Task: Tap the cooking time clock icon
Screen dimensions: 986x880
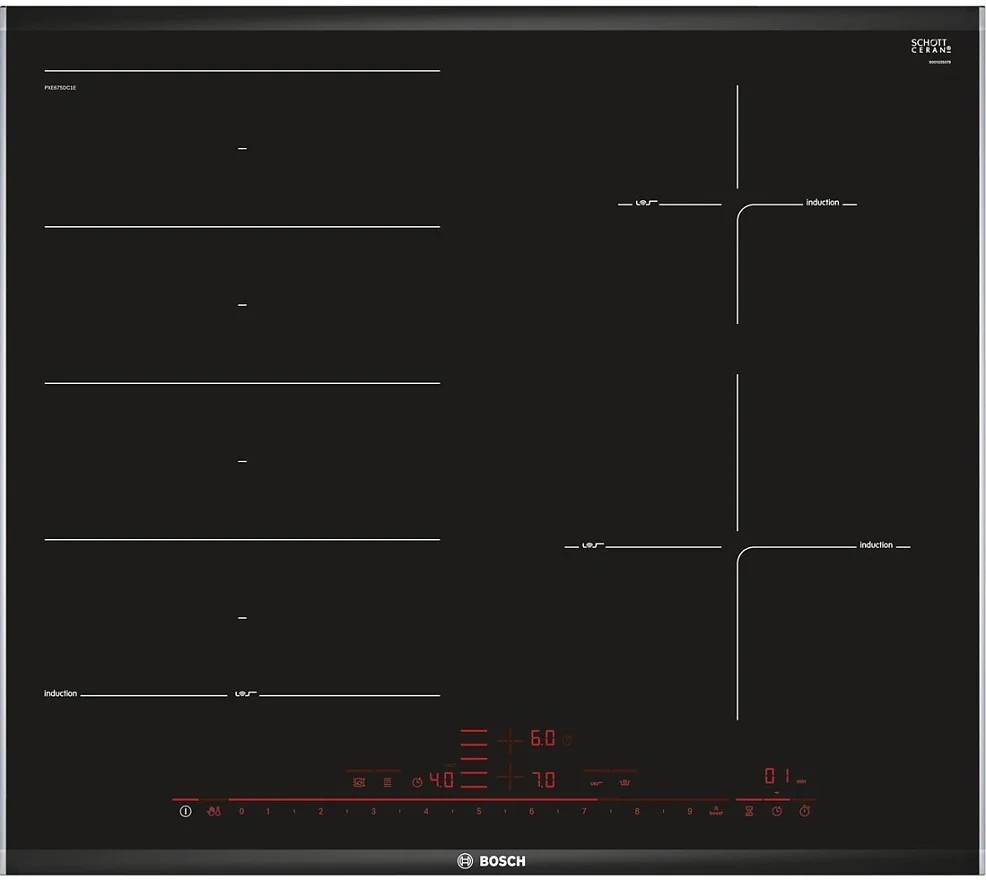Action: click(x=777, y=811)
